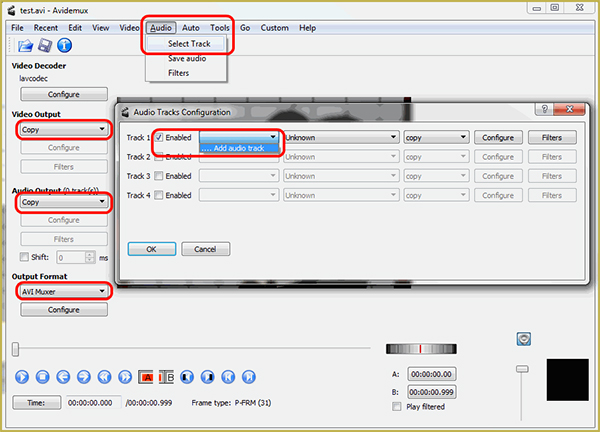Open the Audio menu

pyautogui.click(x=161, y=28)
